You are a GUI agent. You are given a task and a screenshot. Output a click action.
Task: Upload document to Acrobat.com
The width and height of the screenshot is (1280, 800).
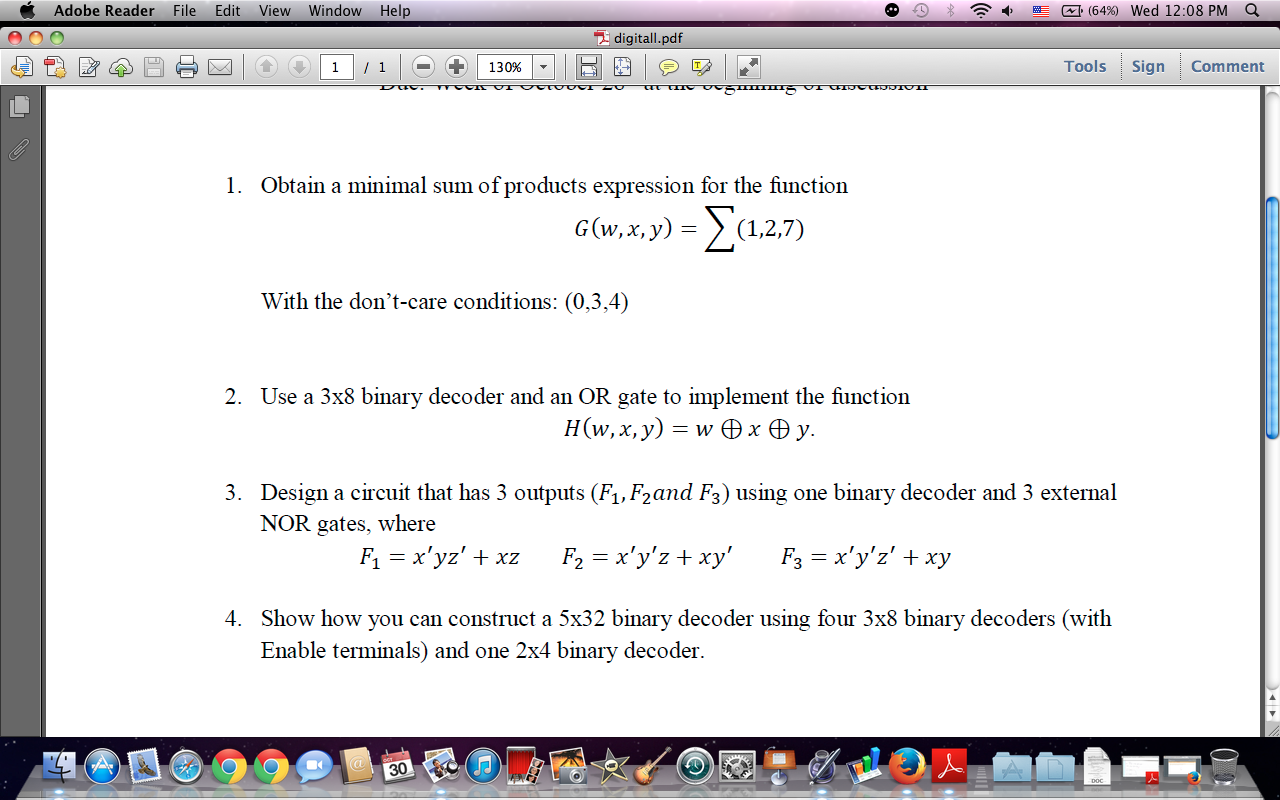(x=122, y=67)
